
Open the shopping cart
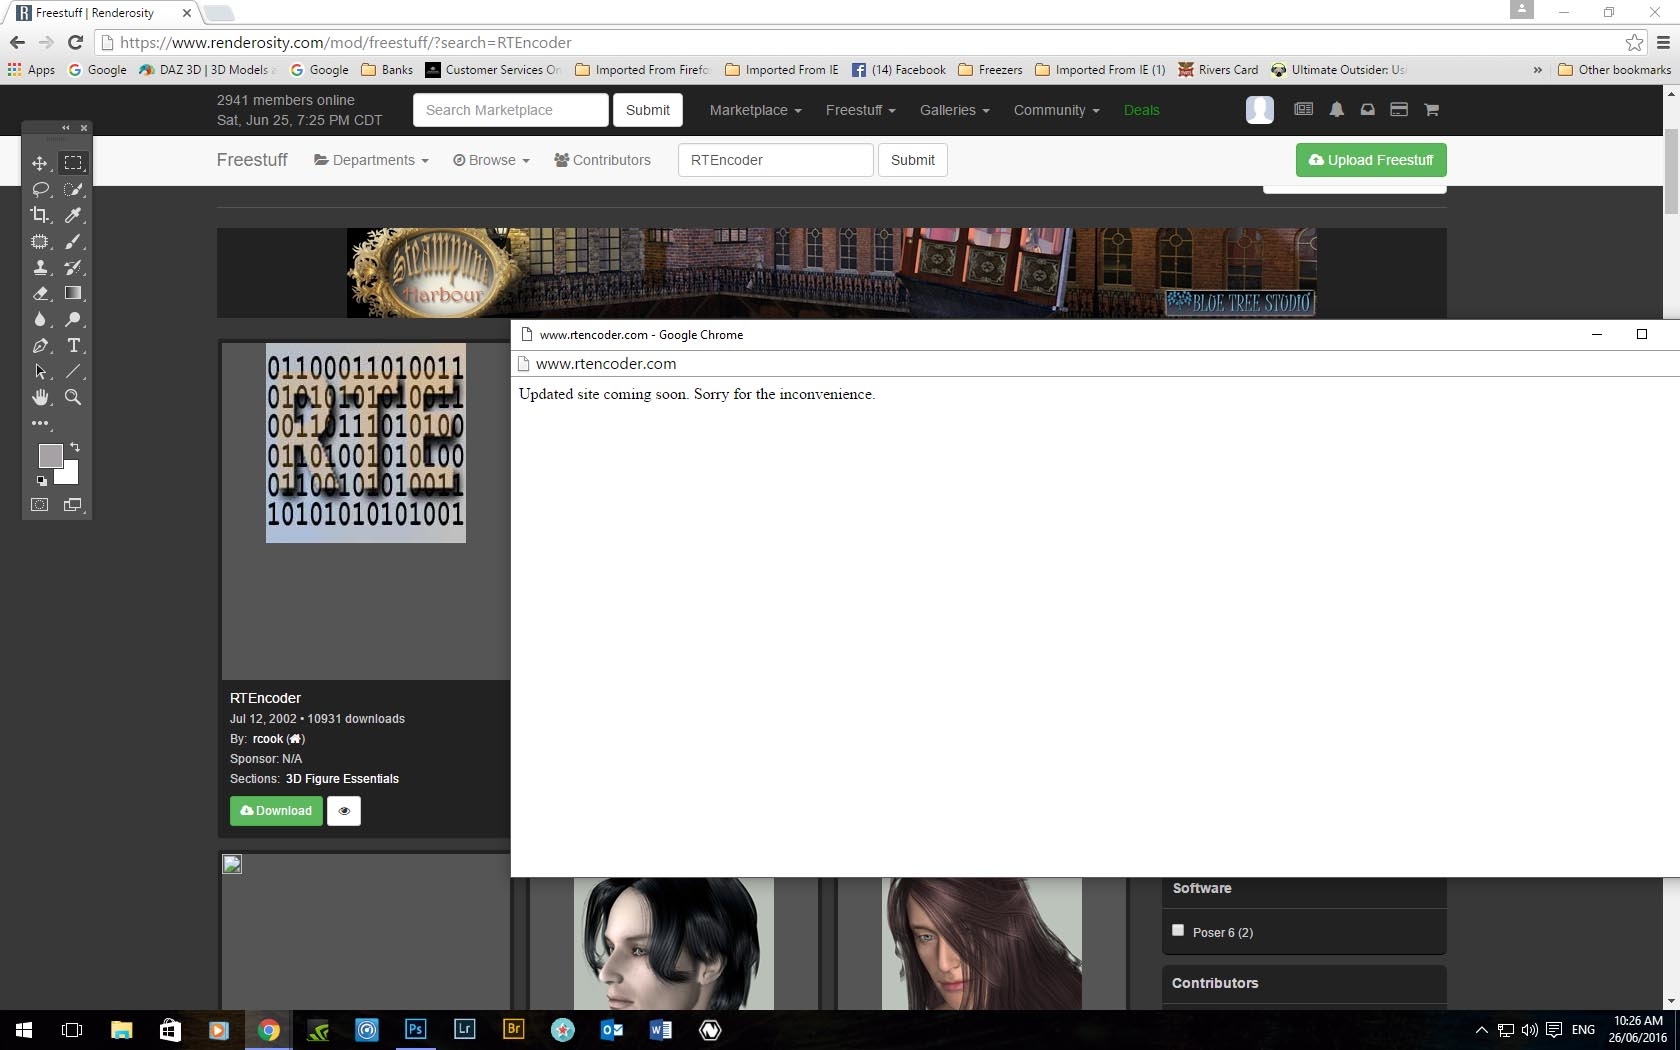[1431, 109]
